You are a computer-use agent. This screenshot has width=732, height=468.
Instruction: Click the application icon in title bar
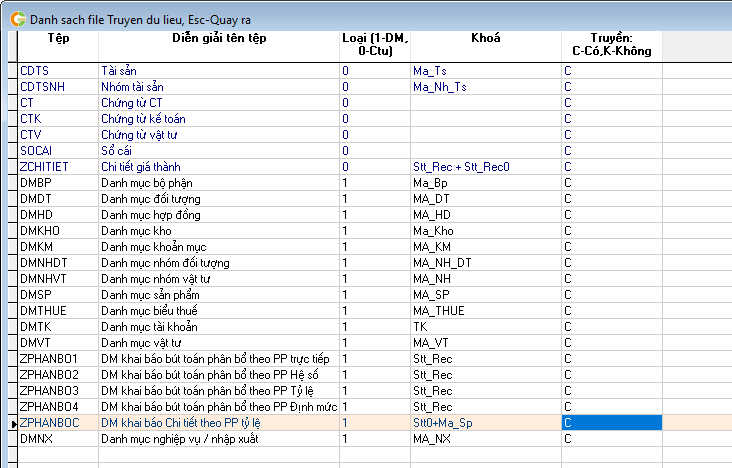coord(18,20)
